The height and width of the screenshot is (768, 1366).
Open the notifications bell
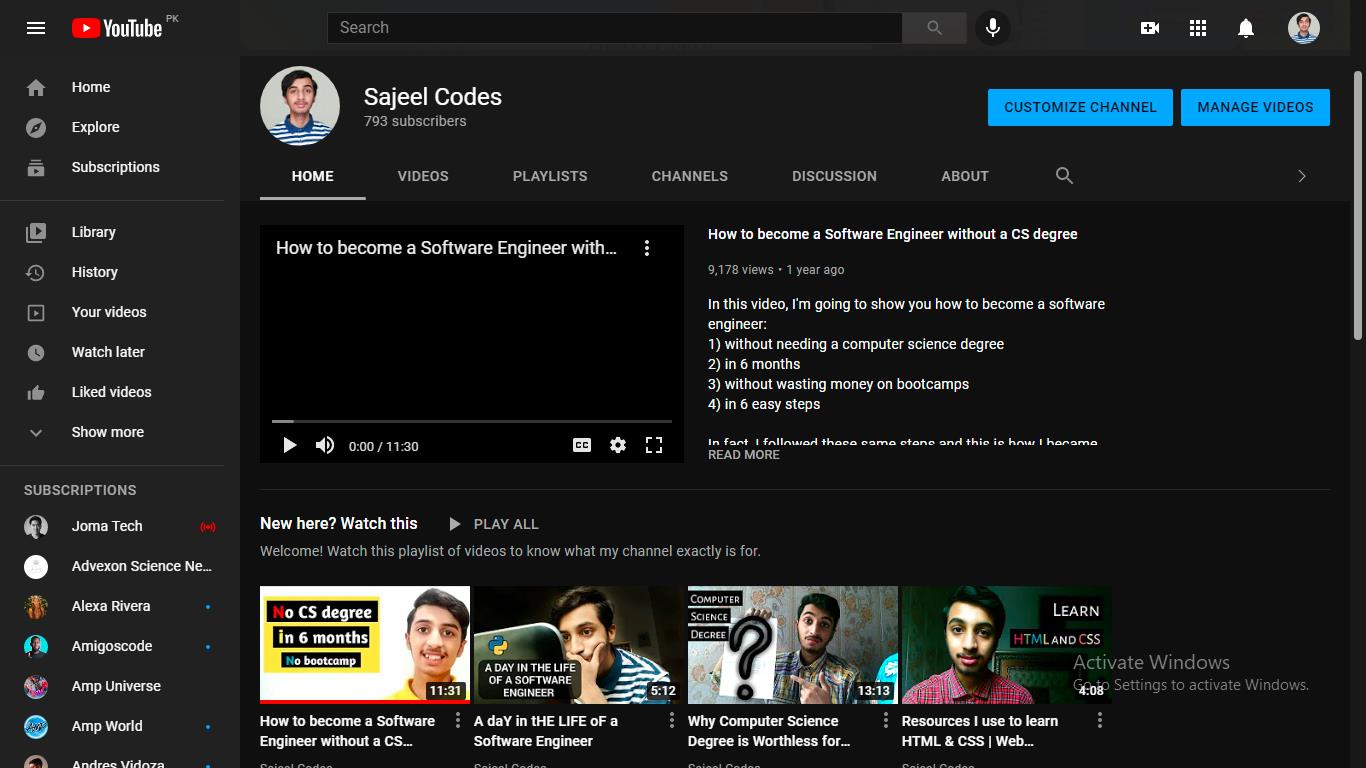pyautogui.click(x=1246, y=28)
